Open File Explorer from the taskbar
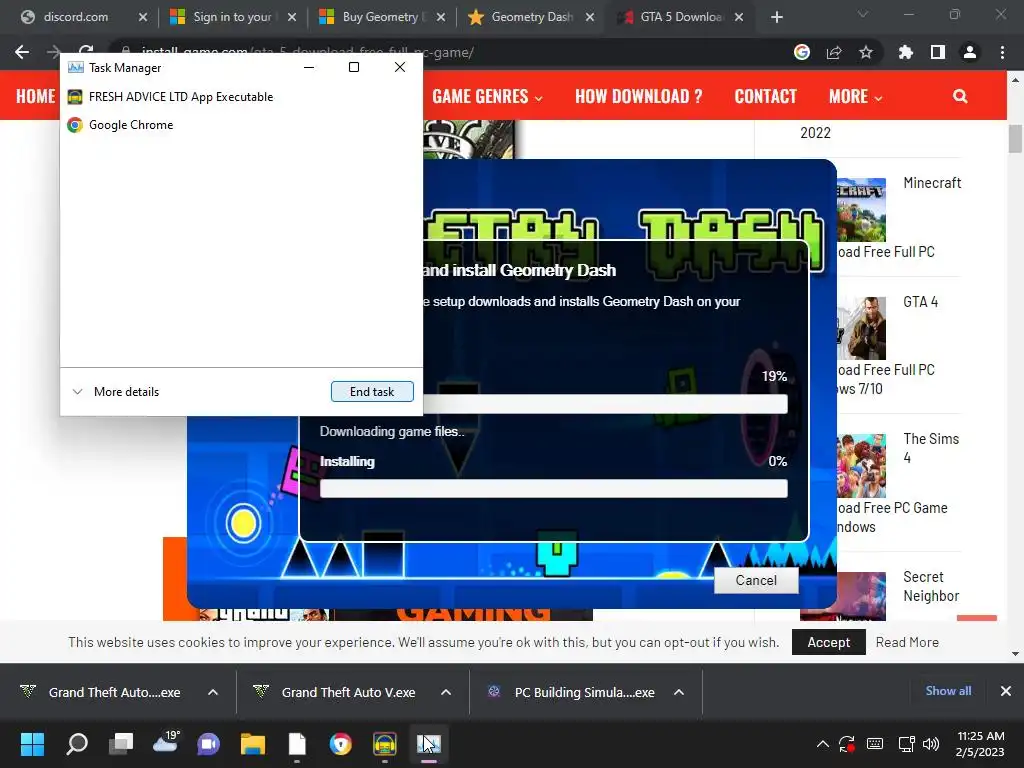Image resolution: width=1024 pixels, height=768 pixels. (x=253, y=743)
